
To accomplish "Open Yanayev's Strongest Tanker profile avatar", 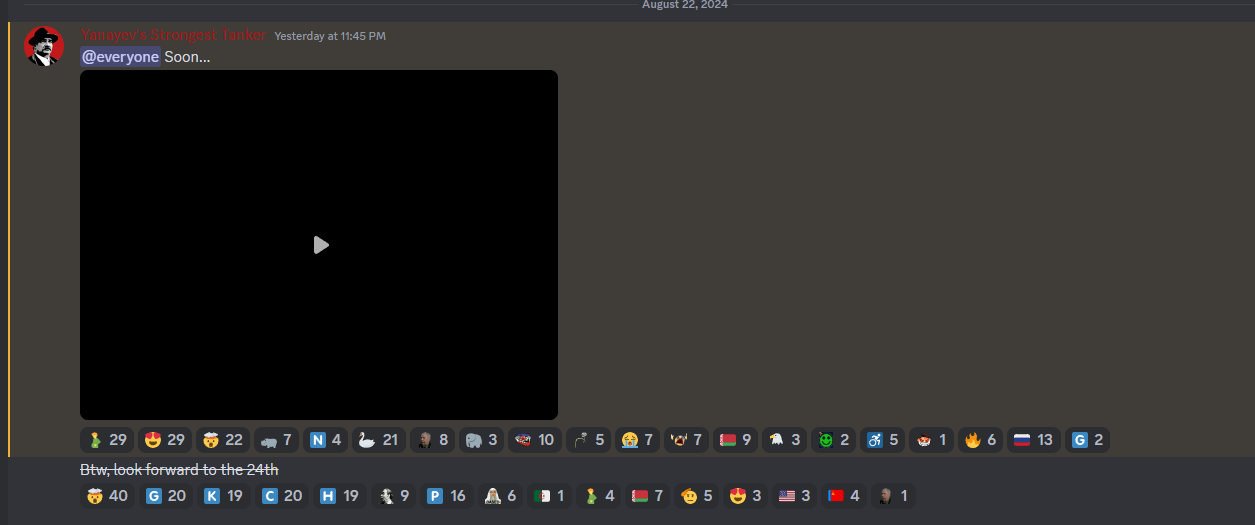I will [x=44, y=47].
